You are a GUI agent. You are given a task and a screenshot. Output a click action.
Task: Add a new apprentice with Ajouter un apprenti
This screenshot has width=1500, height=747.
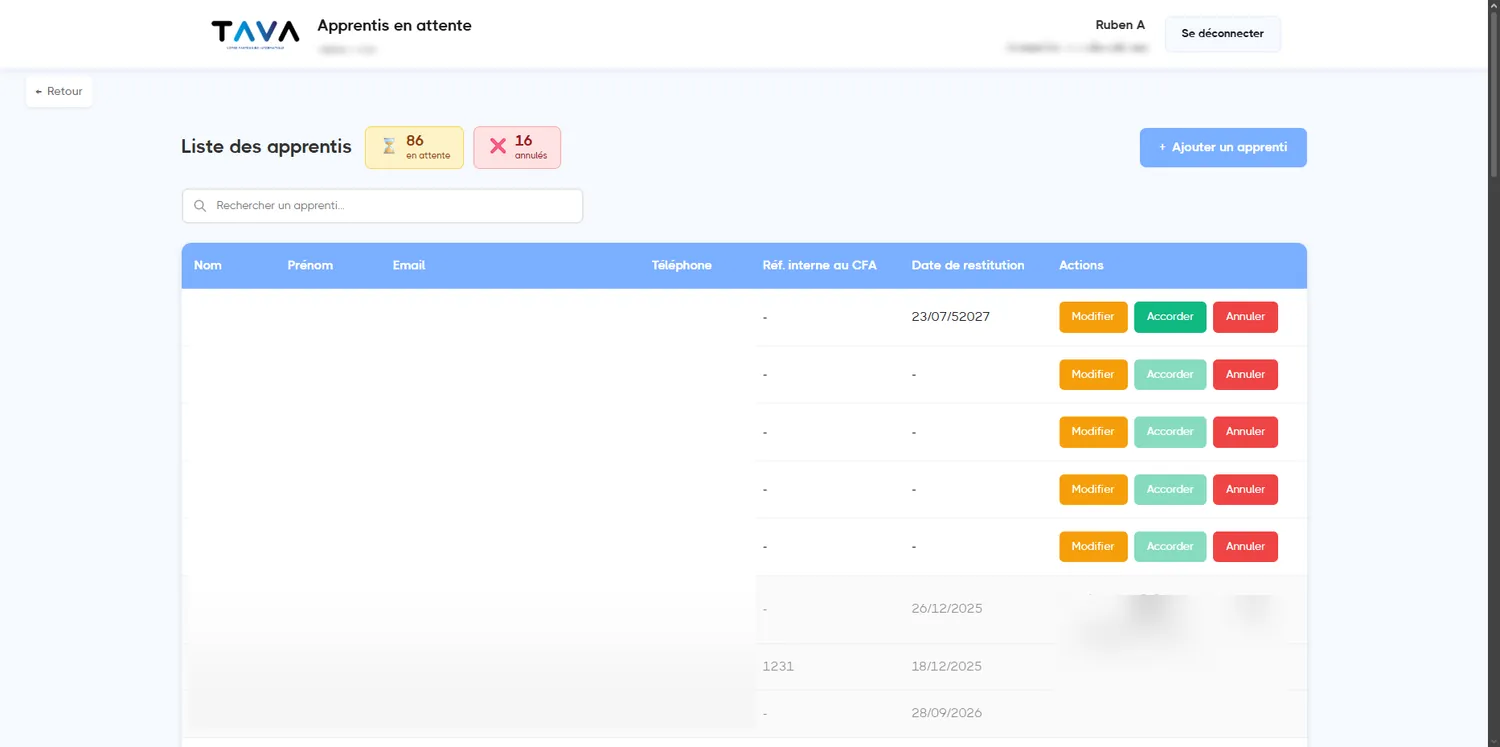(x=1223, y=147)
